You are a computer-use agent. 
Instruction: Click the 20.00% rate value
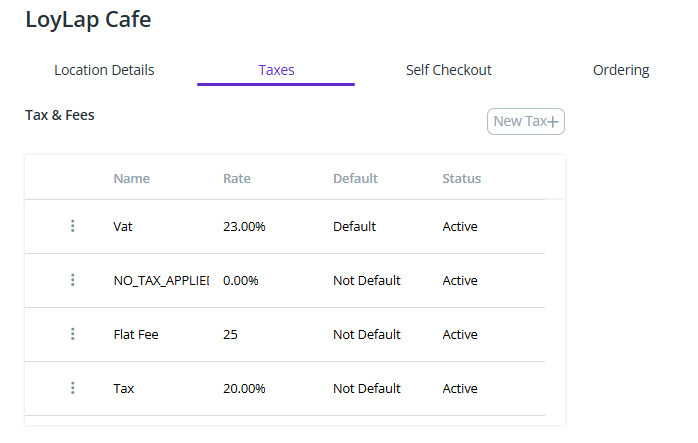pos(244,389)
